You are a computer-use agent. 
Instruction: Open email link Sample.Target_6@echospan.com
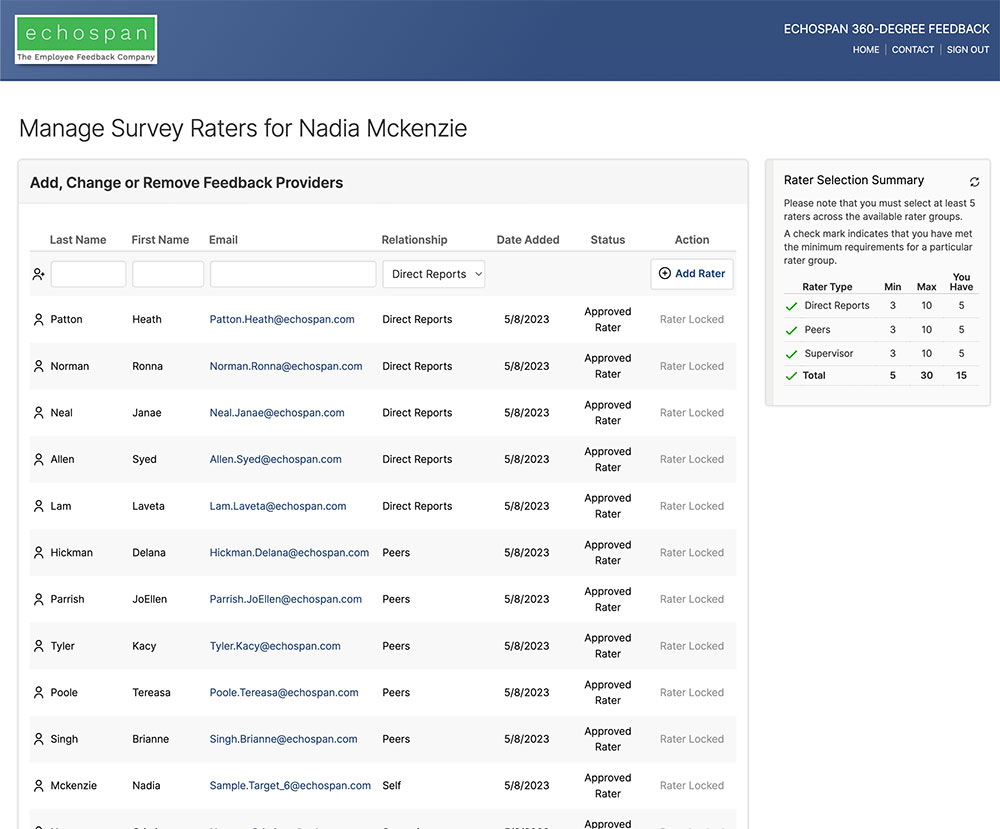(x=290, y=786)
